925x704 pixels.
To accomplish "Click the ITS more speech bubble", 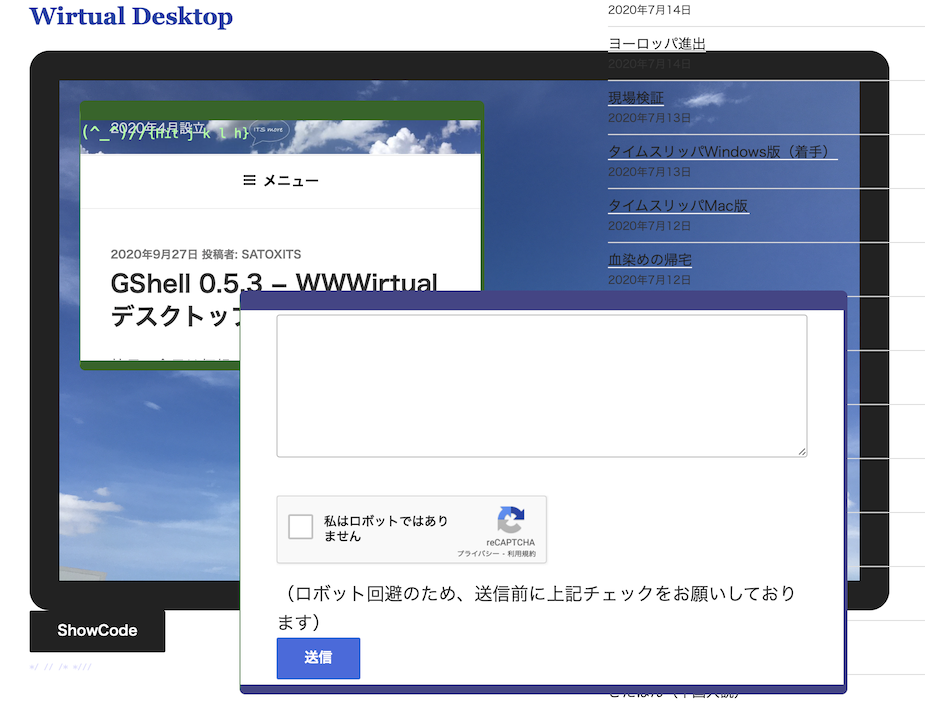I will click(x=268, y=131).
